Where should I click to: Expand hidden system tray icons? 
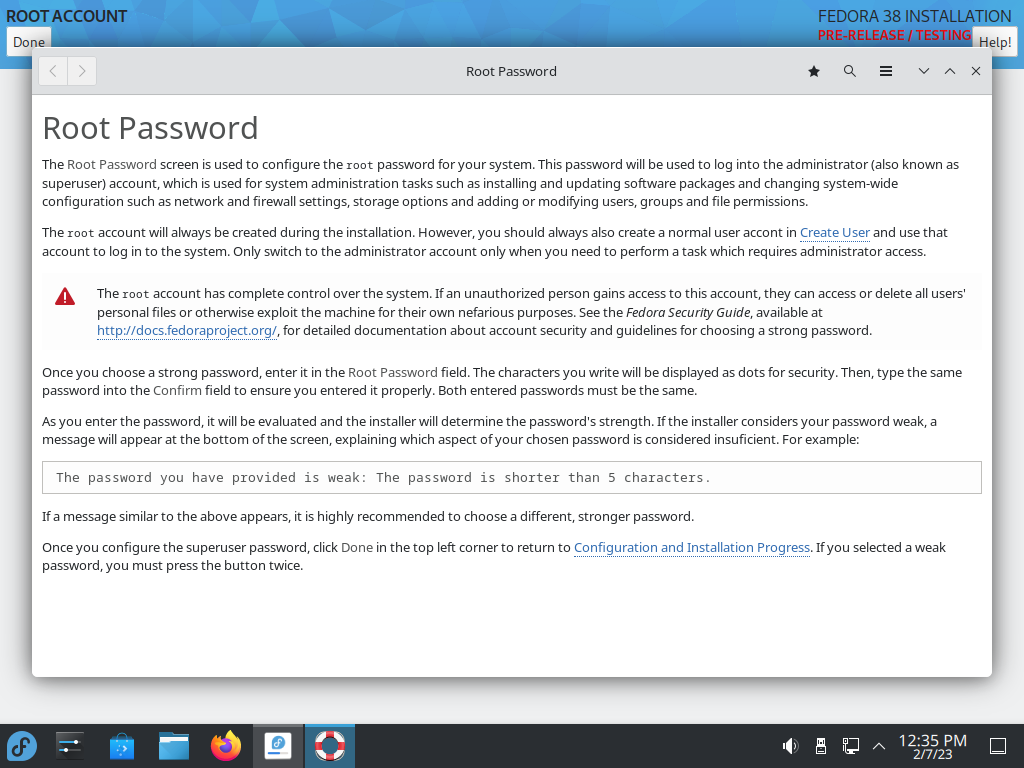click(x=879, y=746)
